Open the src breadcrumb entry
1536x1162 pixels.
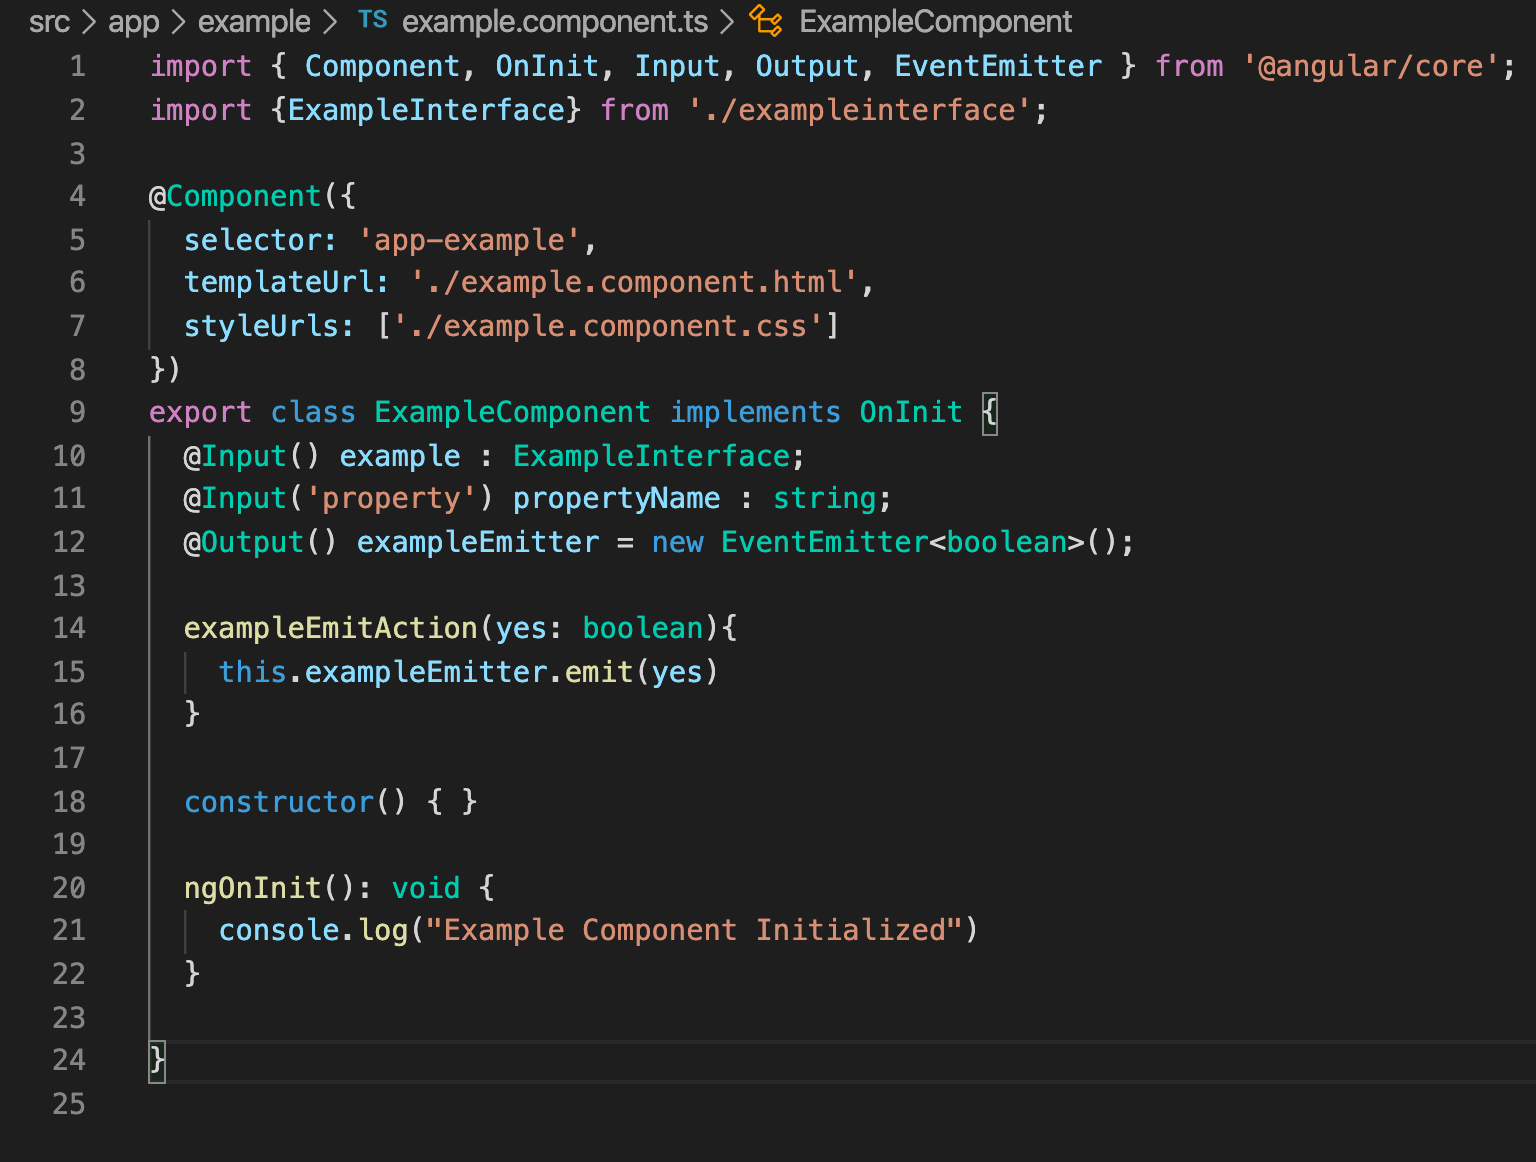48,20
